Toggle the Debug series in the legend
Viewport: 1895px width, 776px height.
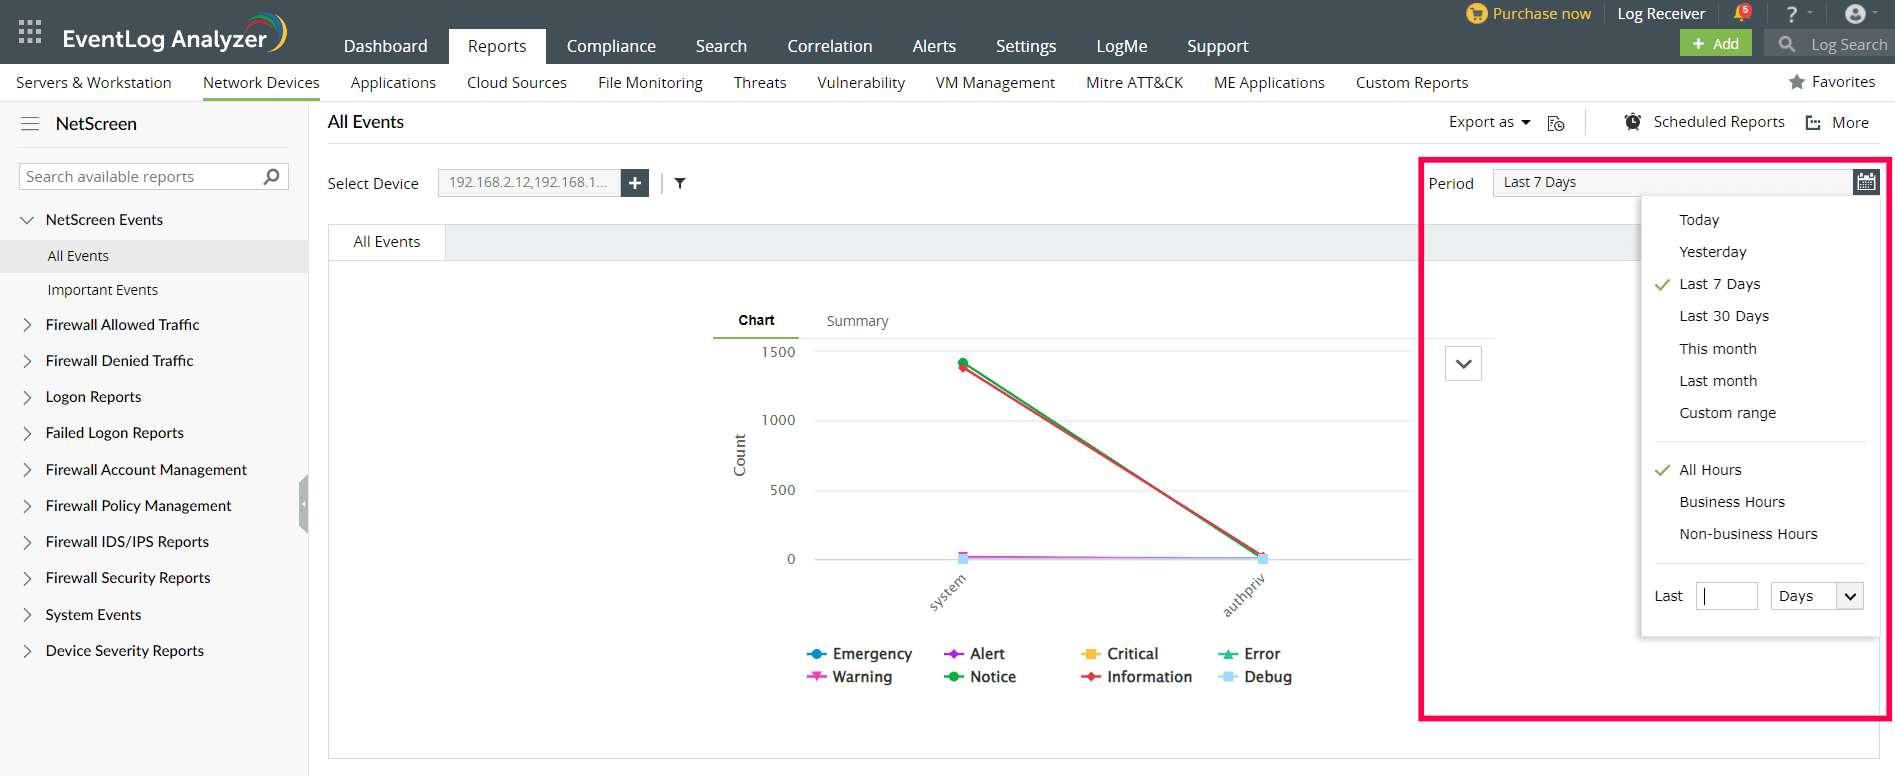[x=1255, y=677]
